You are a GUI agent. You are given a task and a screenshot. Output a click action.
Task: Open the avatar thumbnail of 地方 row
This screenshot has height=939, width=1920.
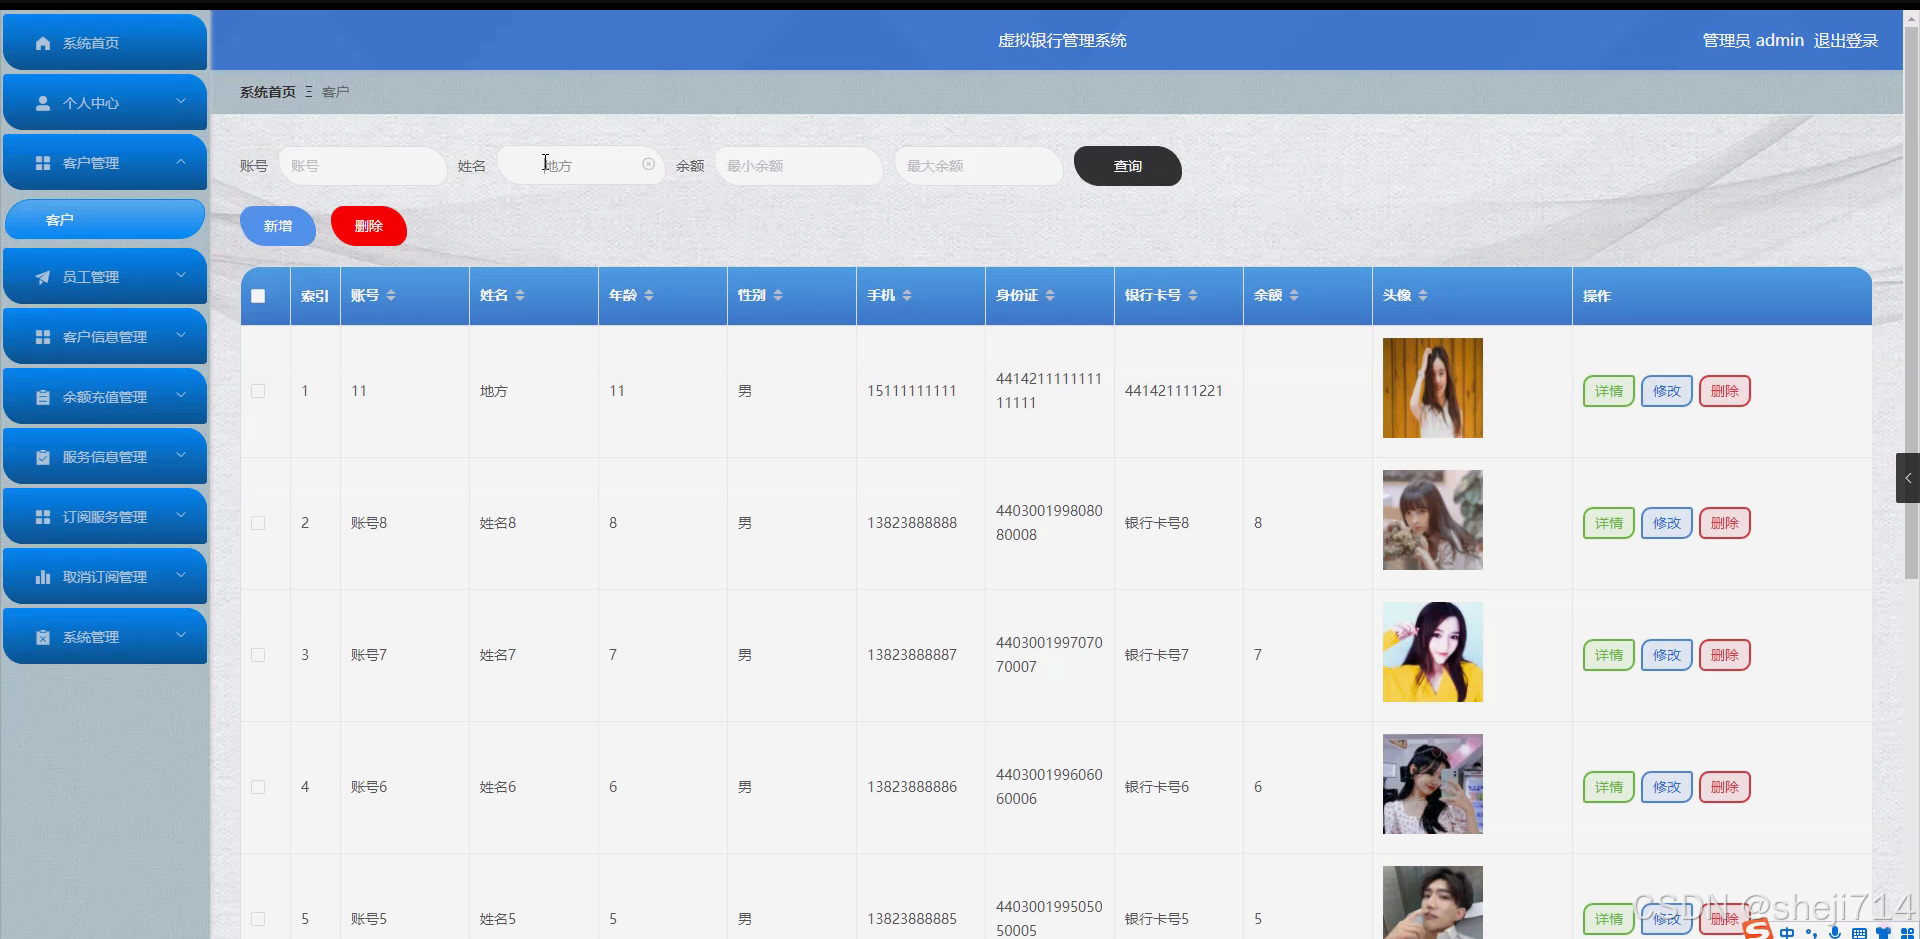[x=1433, y=388]
